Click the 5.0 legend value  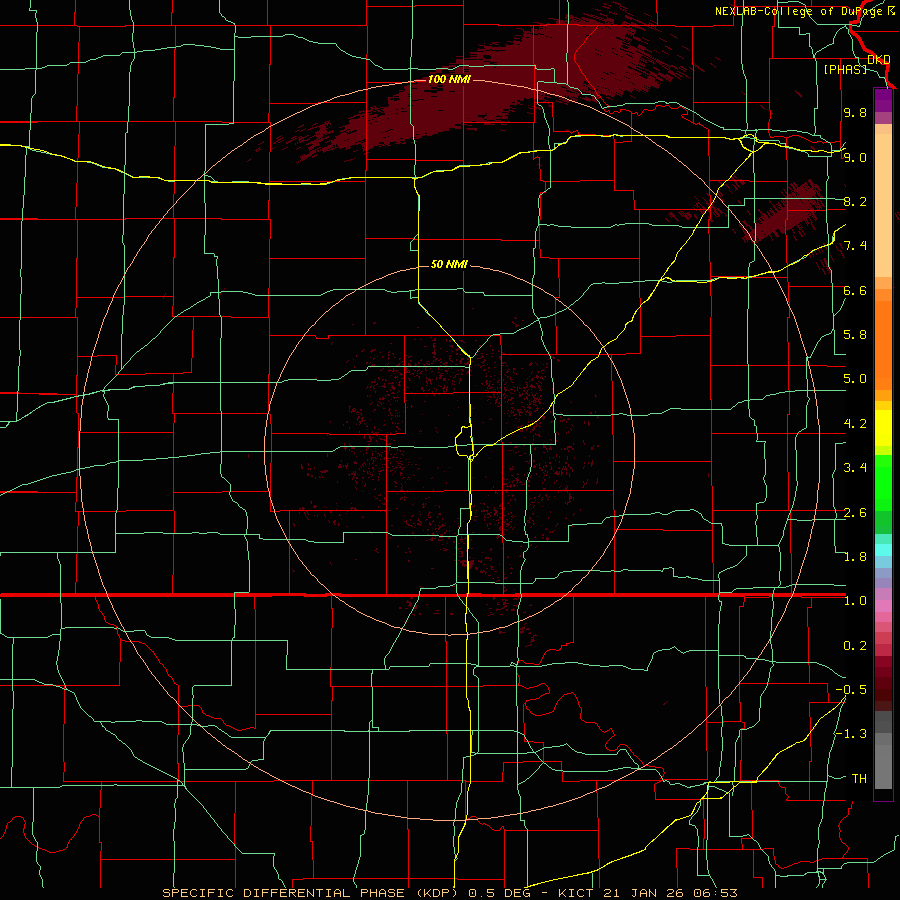point(855,379)
